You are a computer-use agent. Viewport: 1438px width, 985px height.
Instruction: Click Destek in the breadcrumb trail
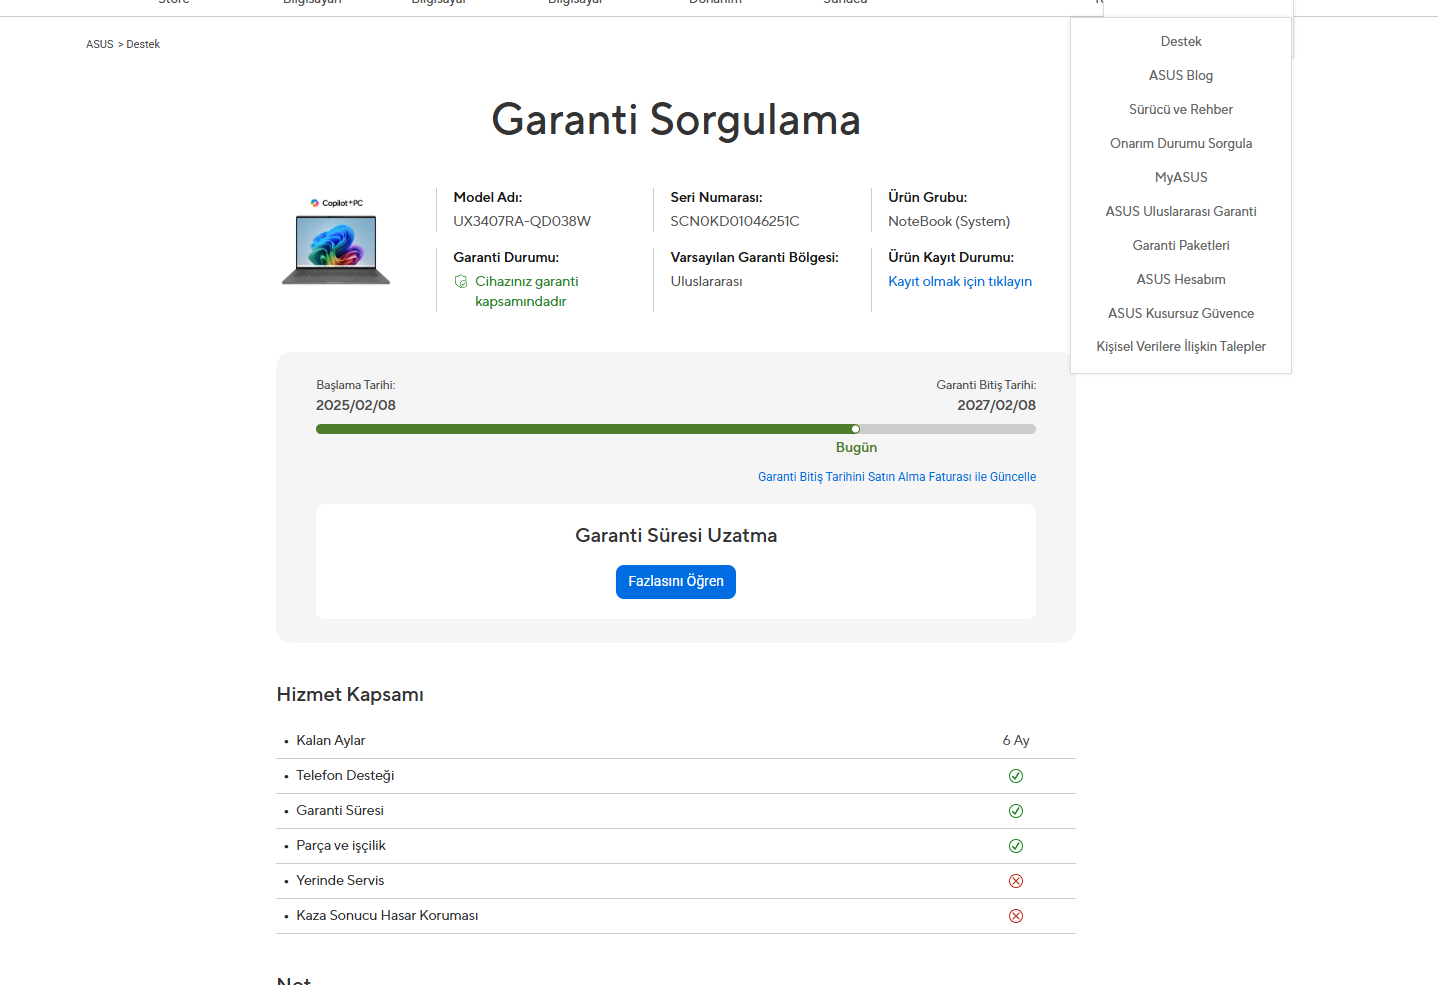[x=143, y=44]
